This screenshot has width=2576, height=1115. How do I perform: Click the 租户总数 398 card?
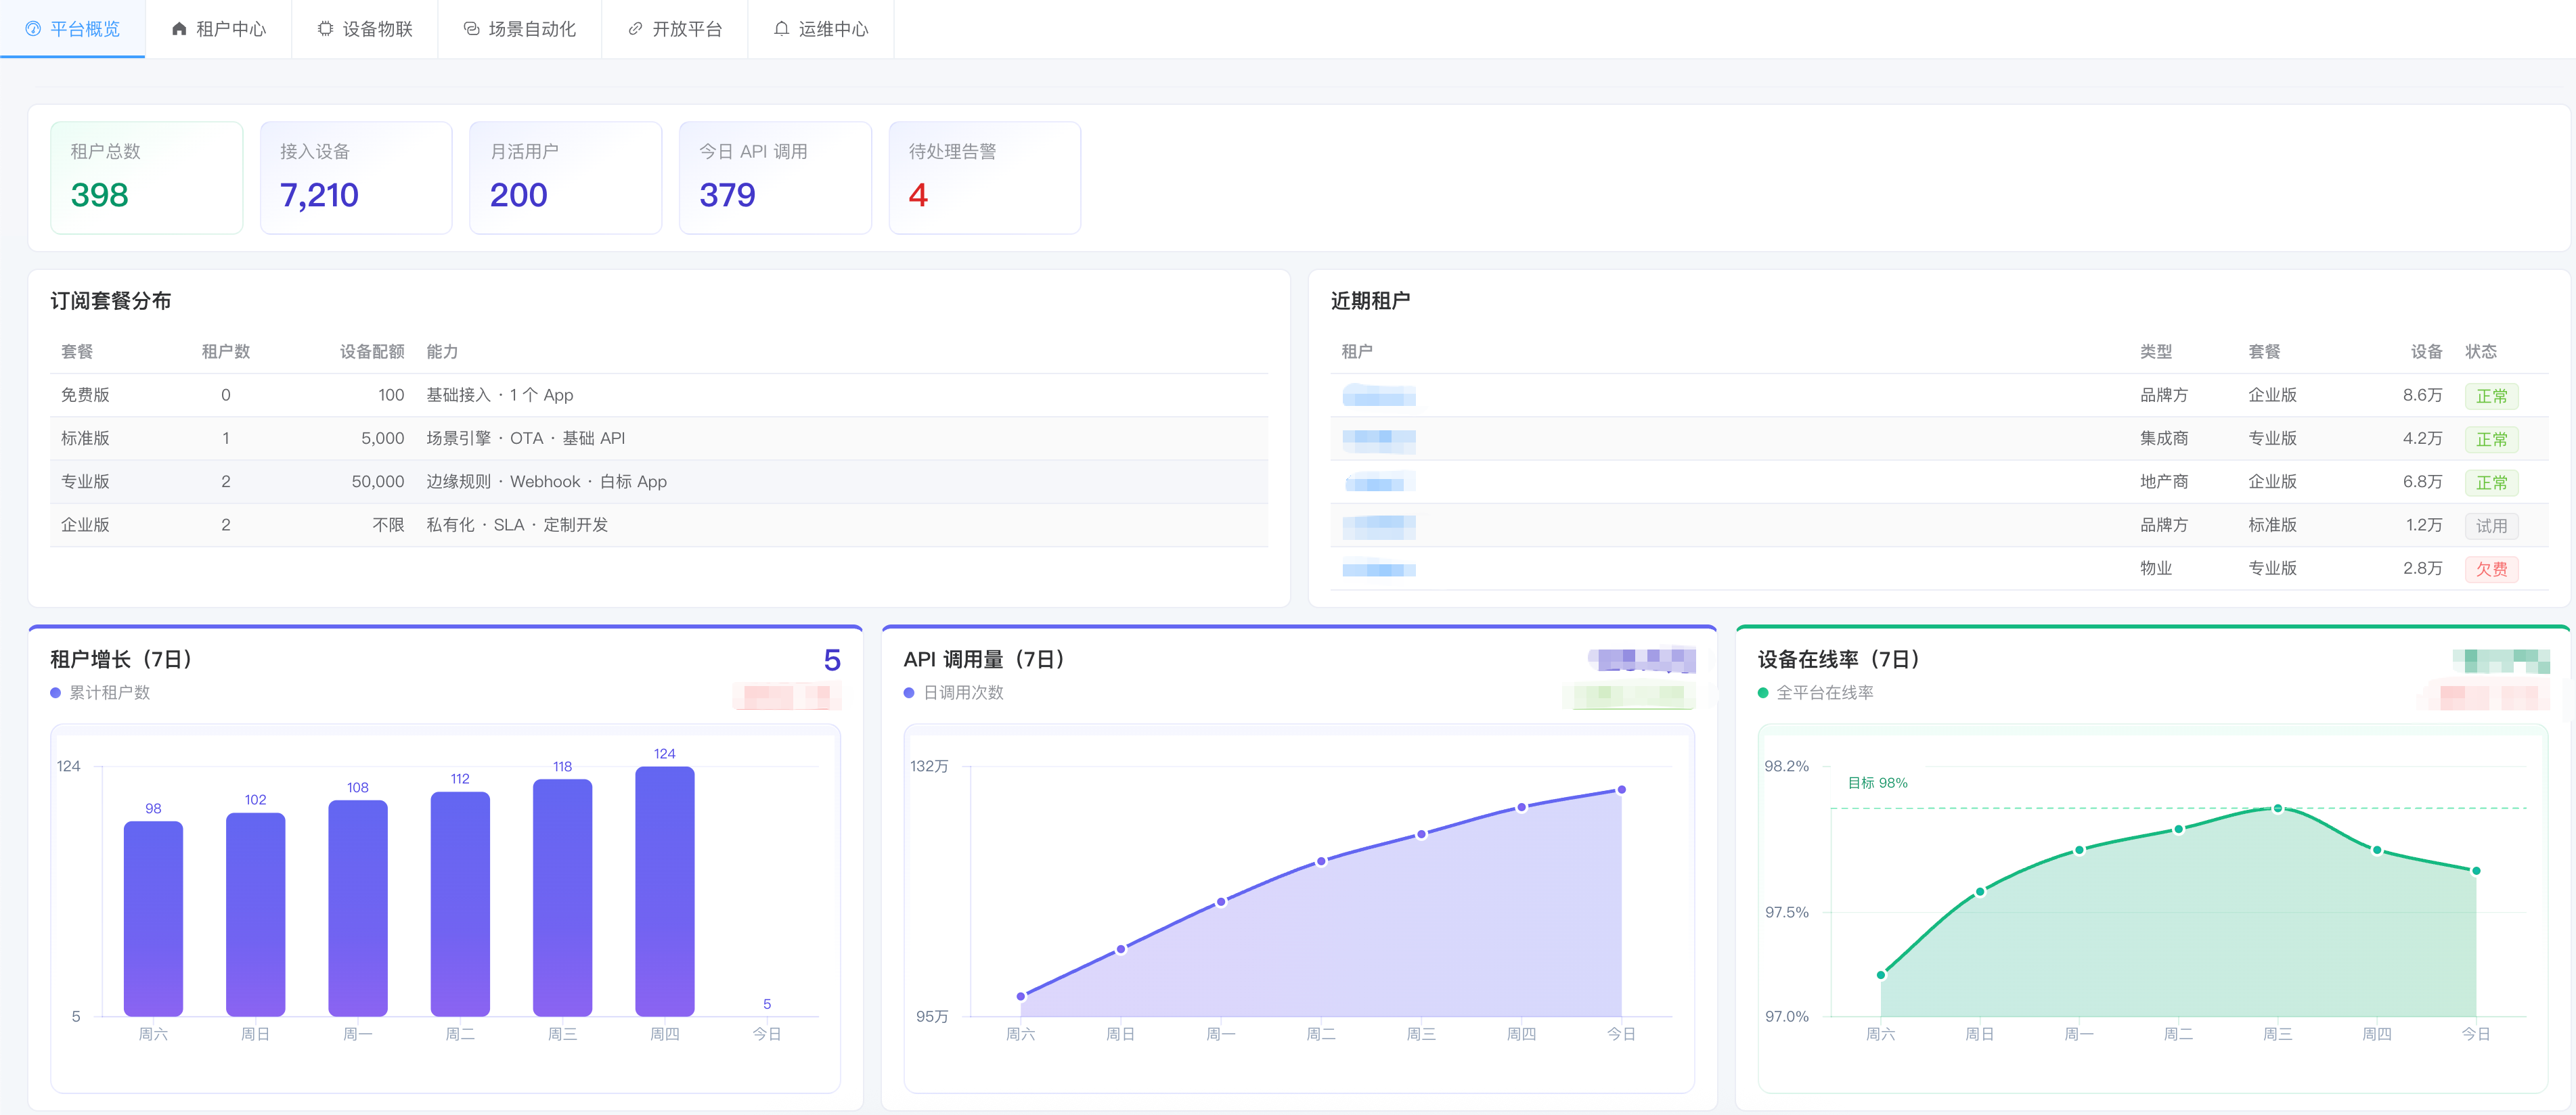pyautogui.click(x=147, y=178)
